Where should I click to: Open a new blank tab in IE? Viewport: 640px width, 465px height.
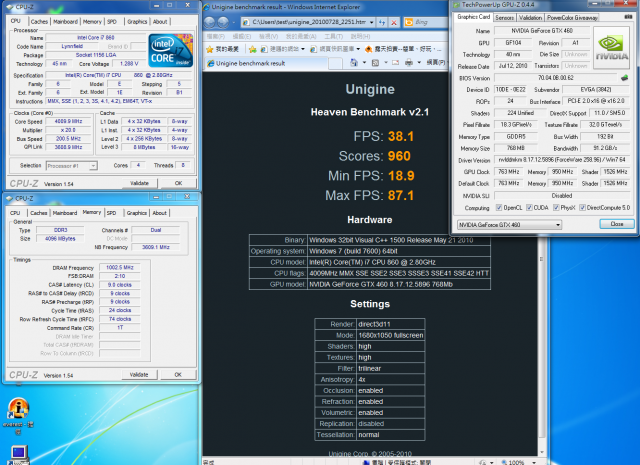335,63
